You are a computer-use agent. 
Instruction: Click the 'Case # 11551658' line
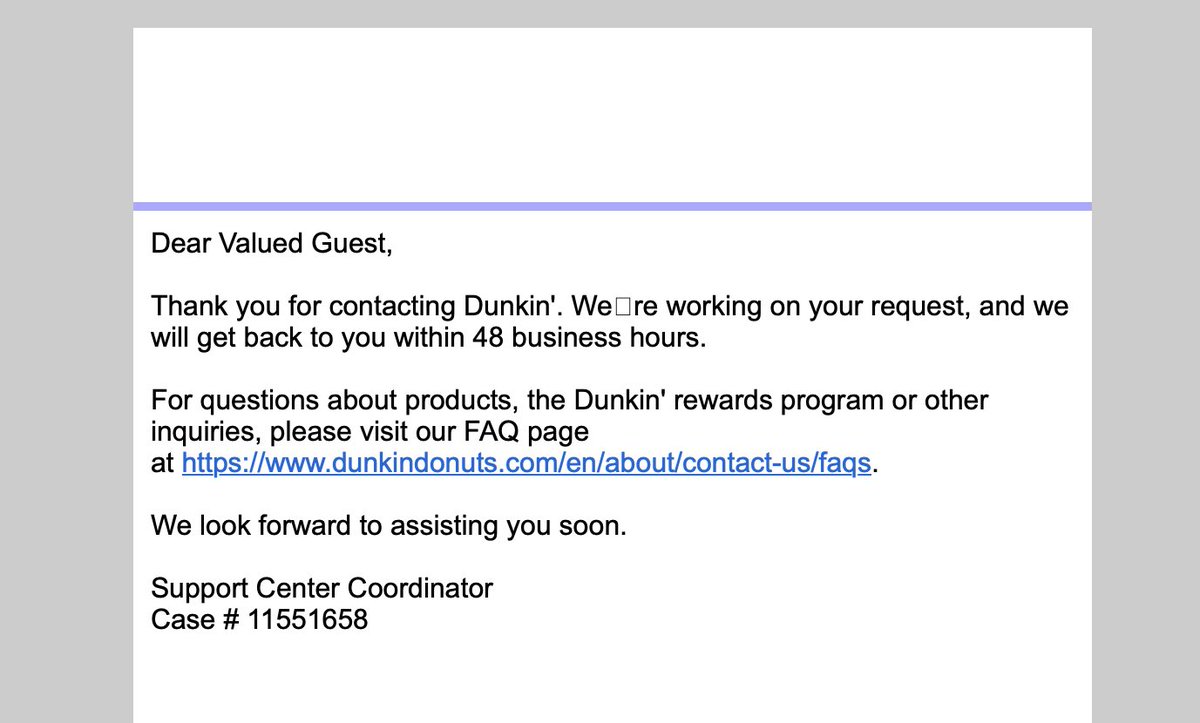point(260,620)
